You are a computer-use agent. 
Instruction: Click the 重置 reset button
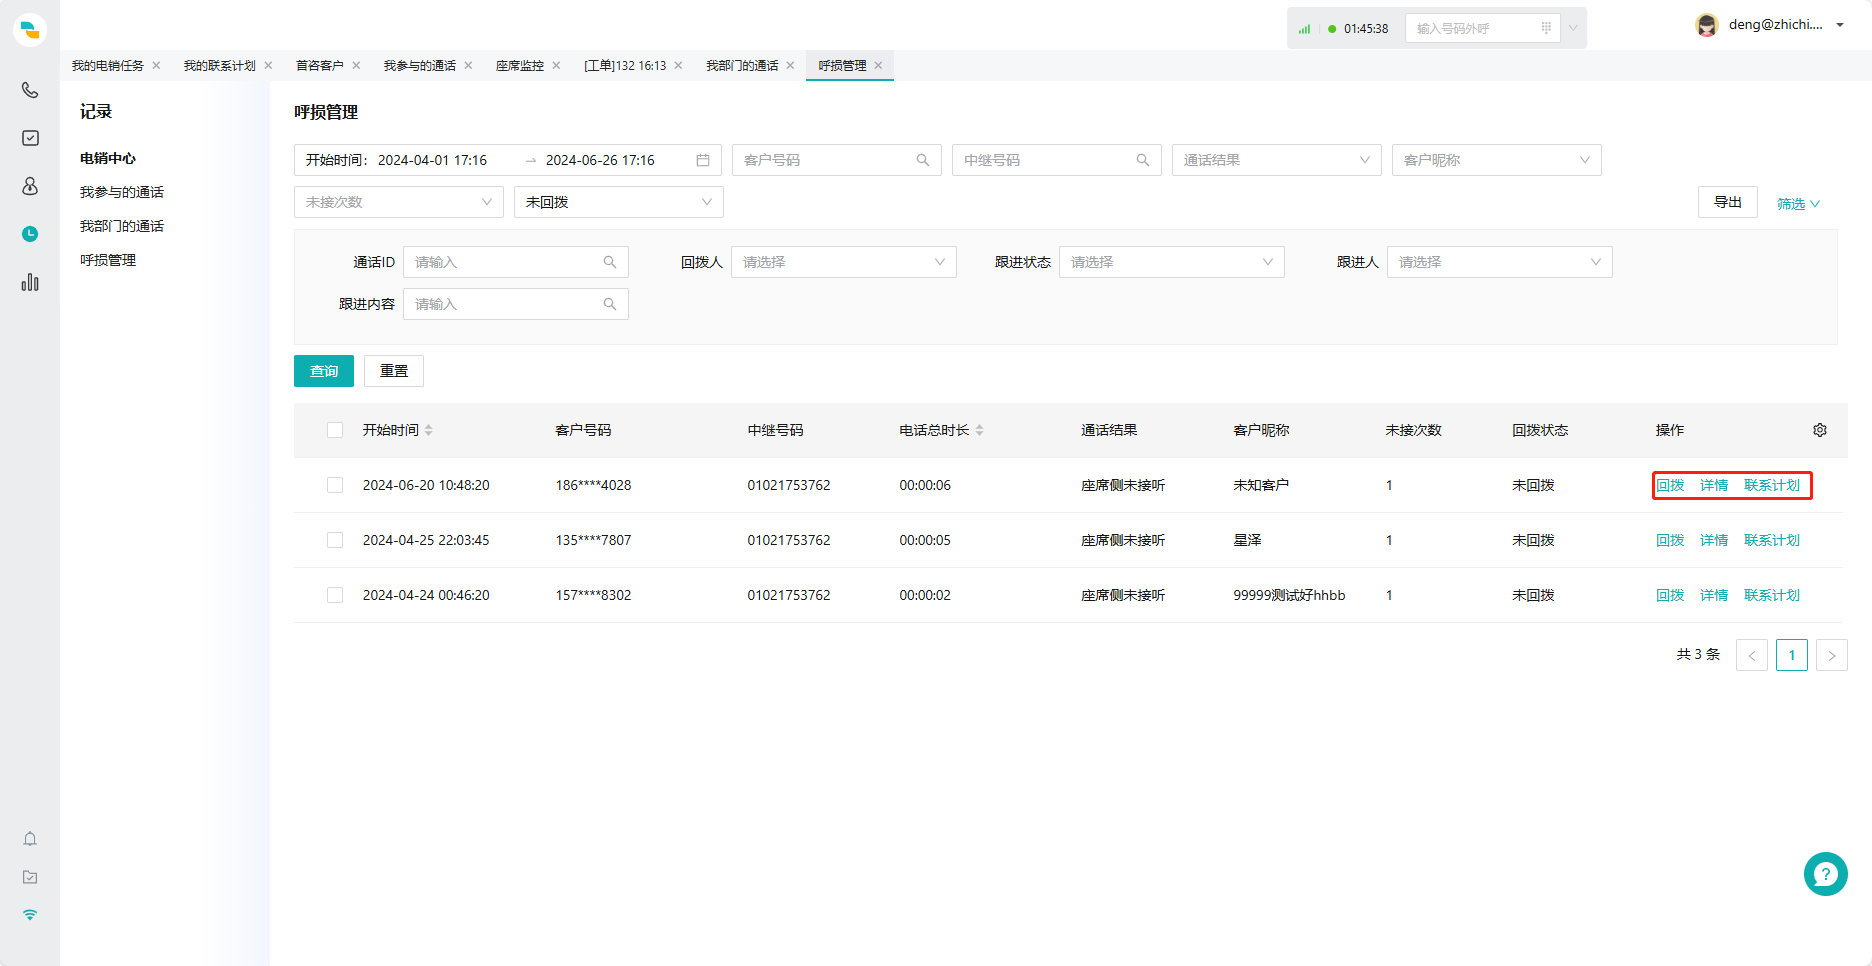[x=394, y=371]
